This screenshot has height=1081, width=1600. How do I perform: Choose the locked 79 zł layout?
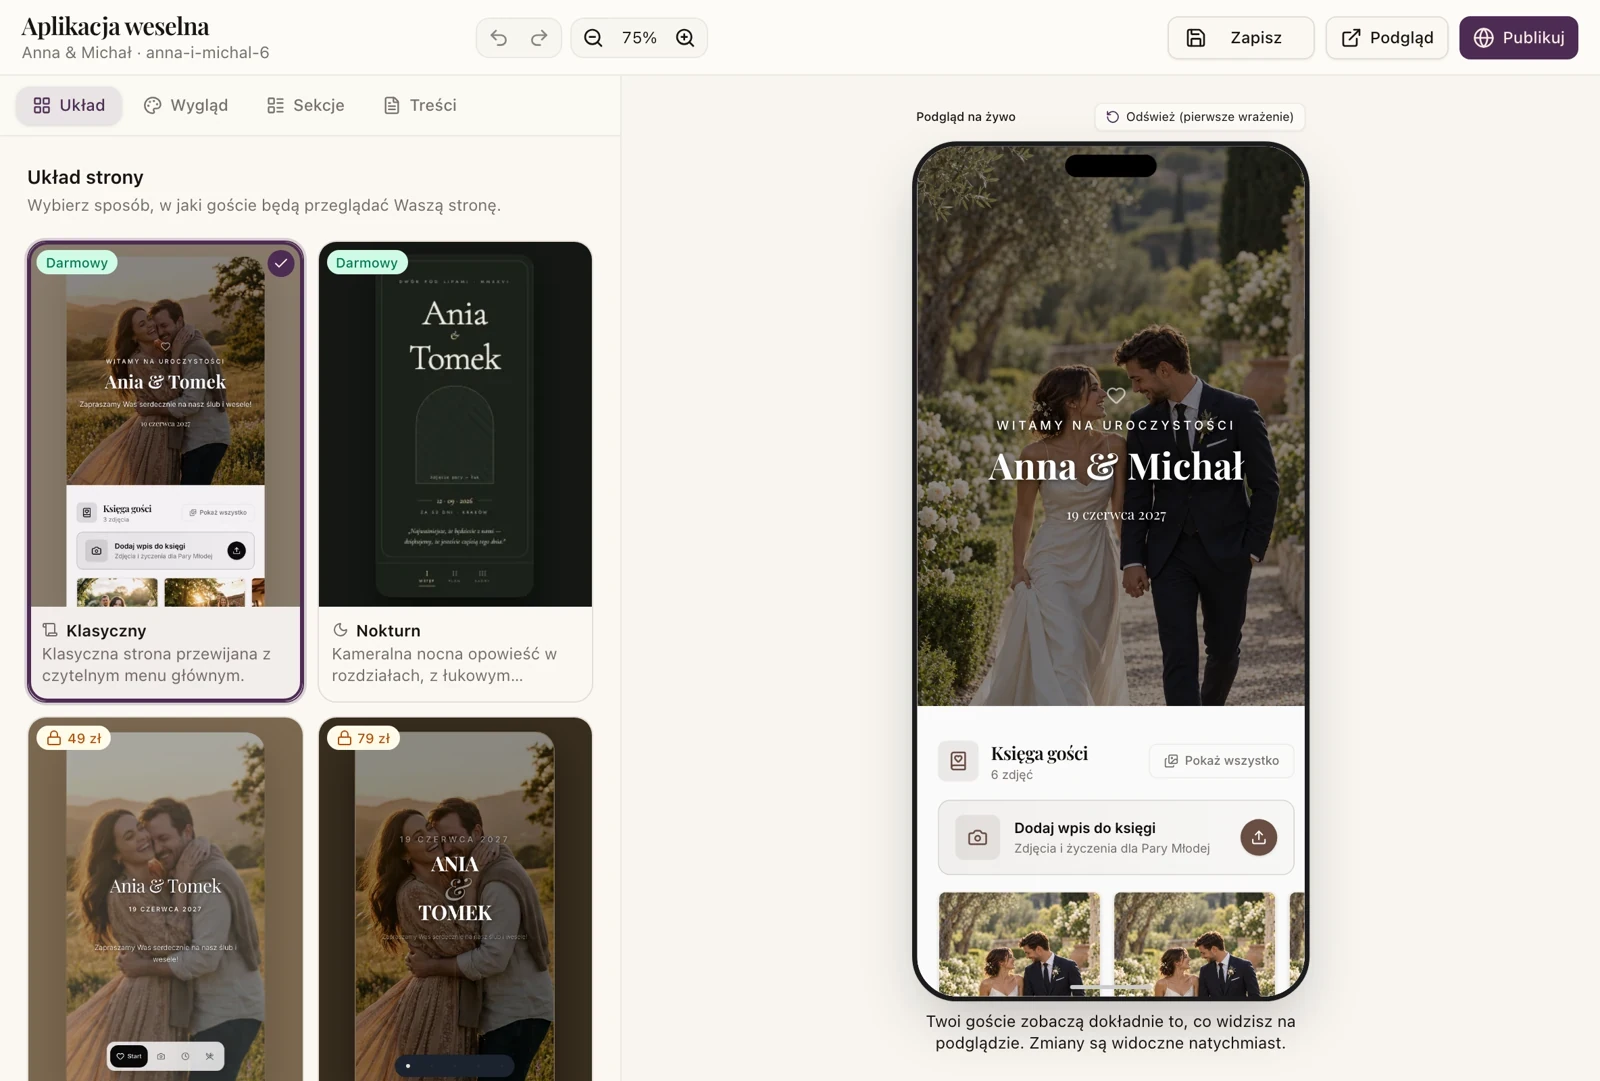(x=455, y=899)
